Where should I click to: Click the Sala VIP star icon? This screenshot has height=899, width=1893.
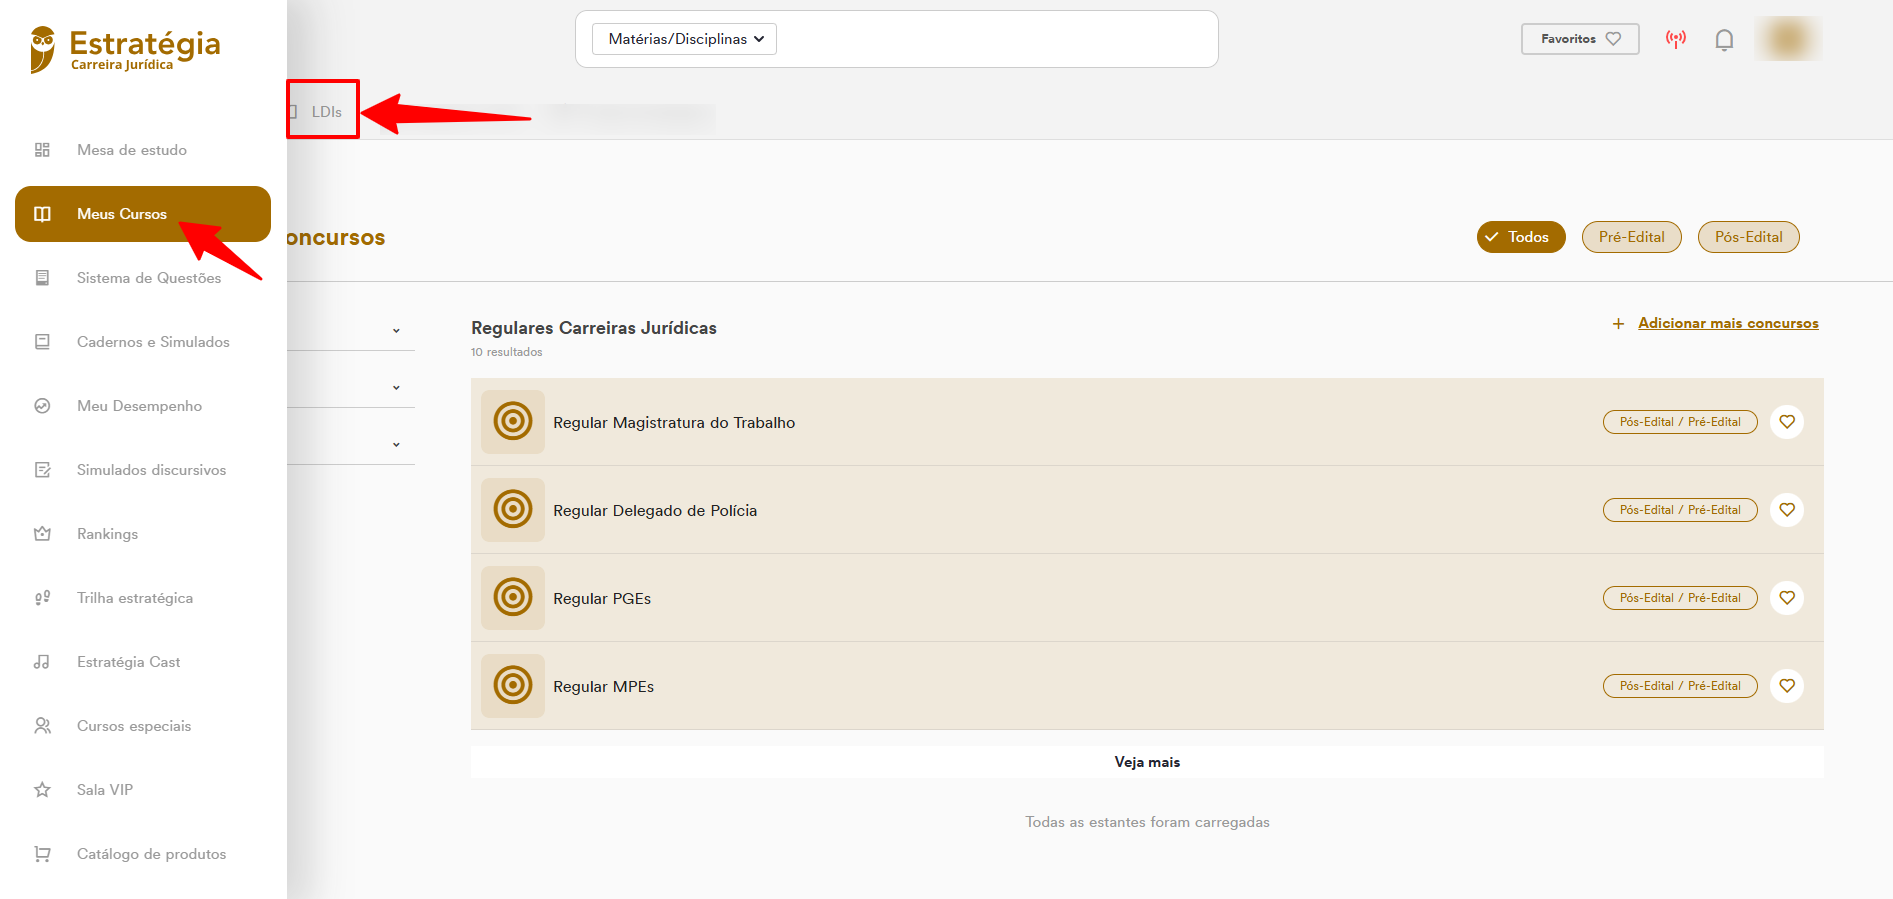42,790
